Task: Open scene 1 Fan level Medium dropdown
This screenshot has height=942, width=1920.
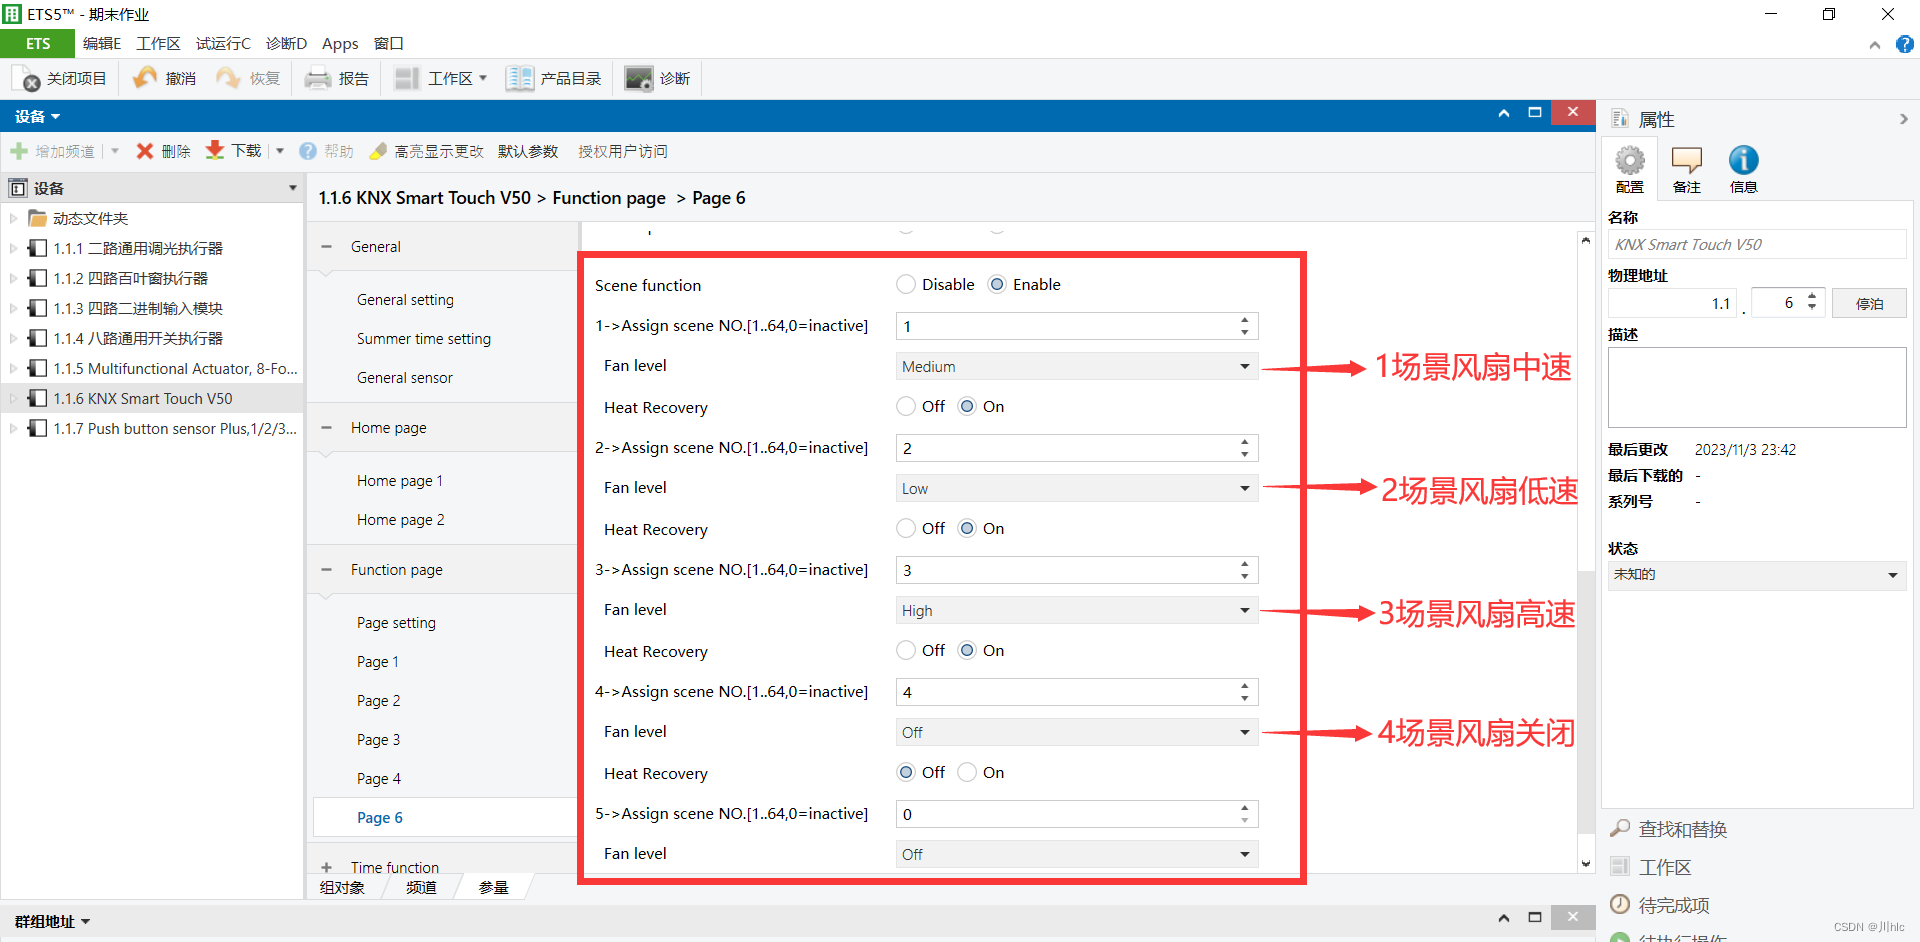Action: point(1076,367)
